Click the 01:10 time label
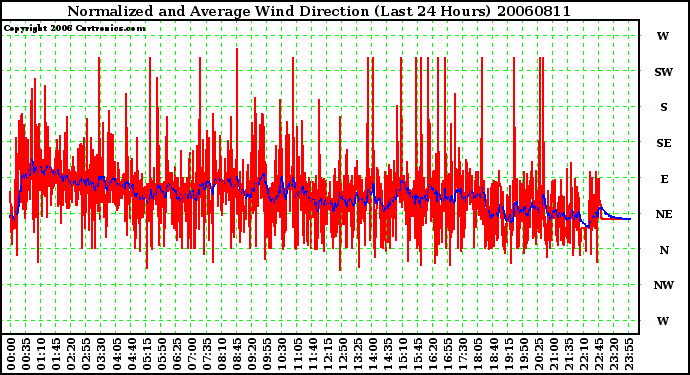 point(41,354)
